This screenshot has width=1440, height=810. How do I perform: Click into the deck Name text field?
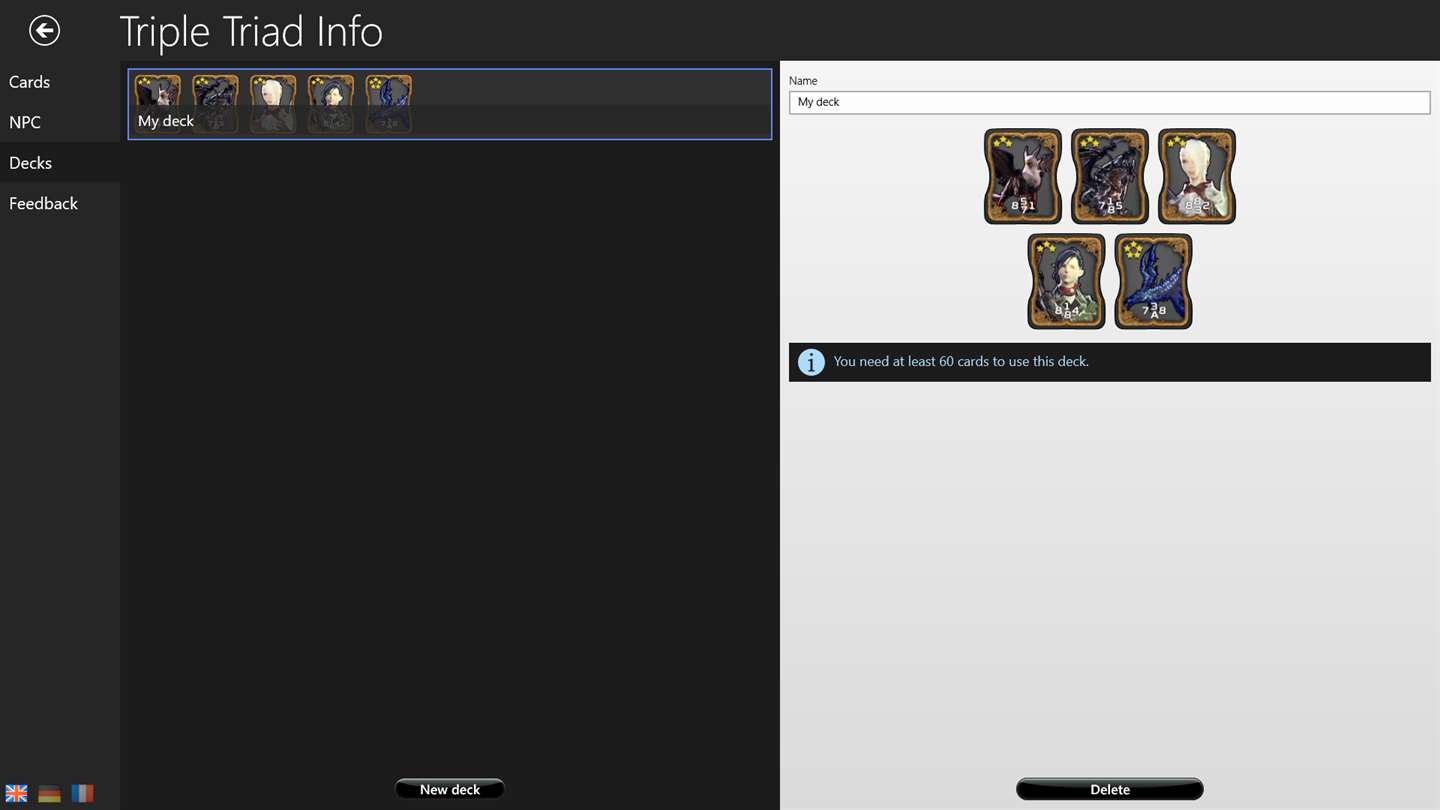(1110, 102)
